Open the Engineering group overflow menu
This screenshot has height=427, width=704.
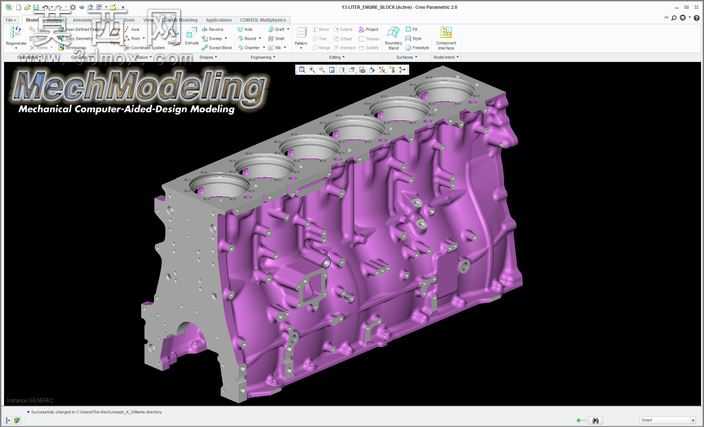263,57
